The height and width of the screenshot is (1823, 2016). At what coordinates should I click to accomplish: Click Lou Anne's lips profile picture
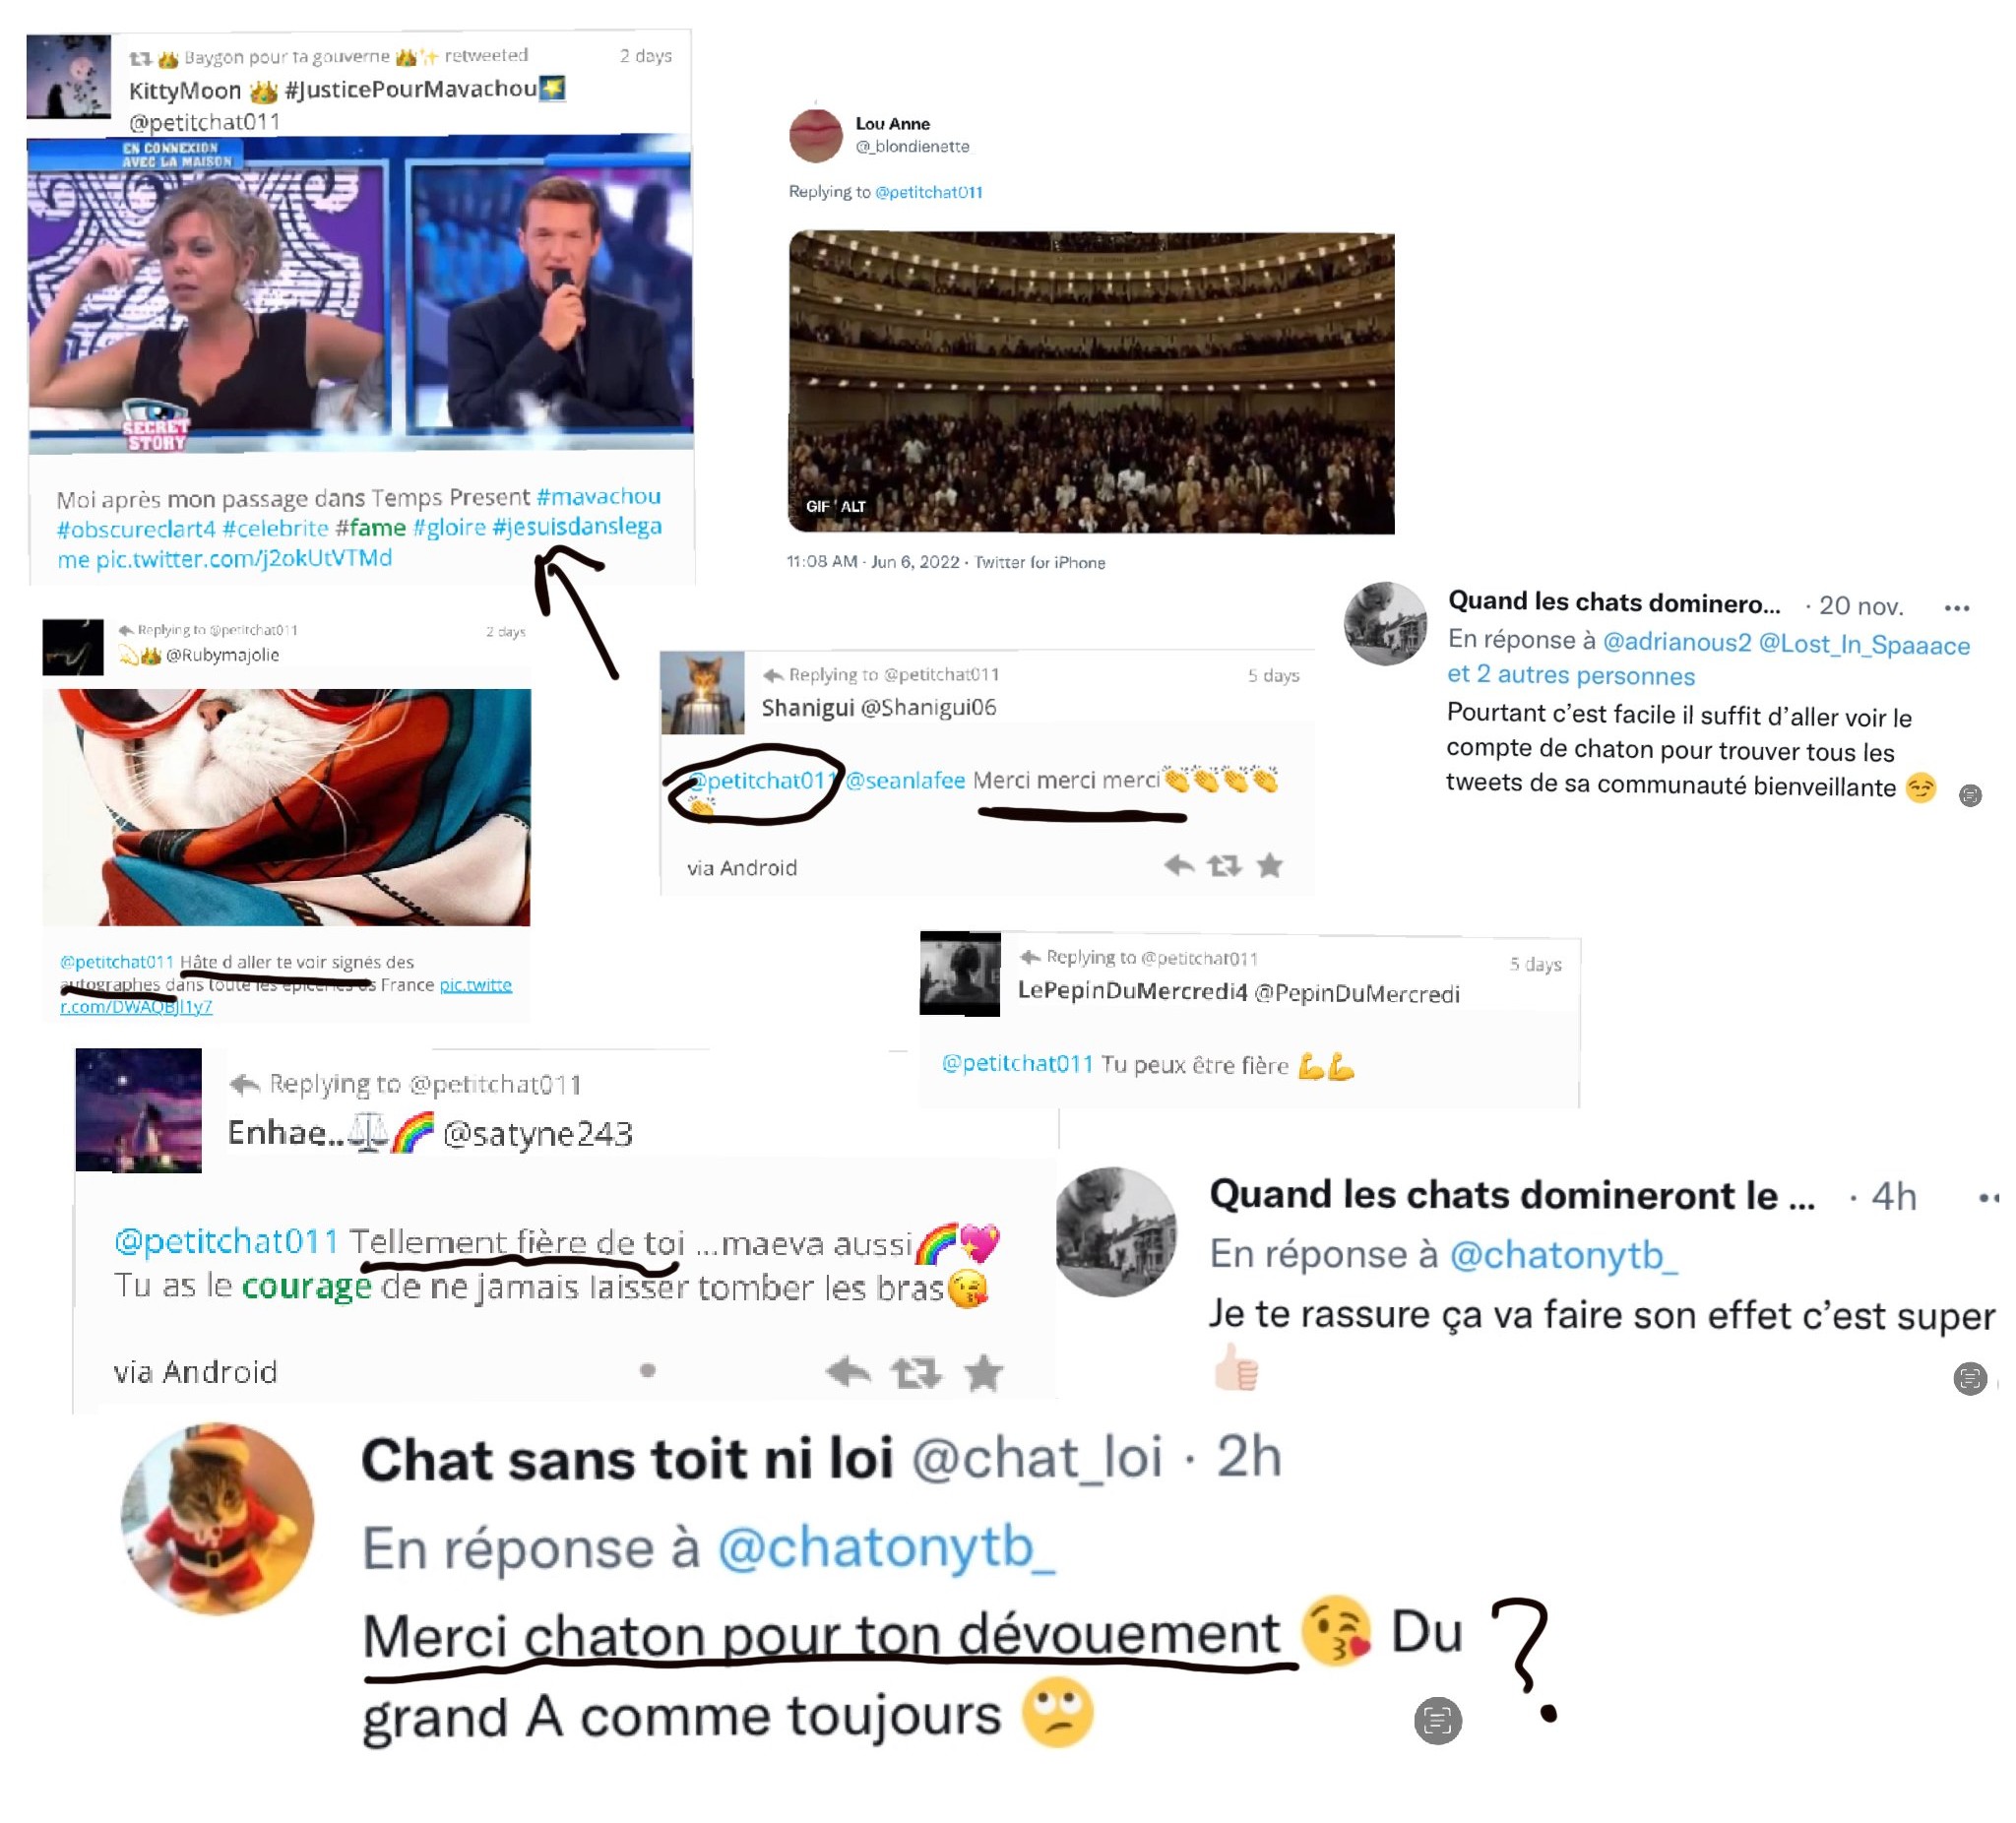[816, 135]
